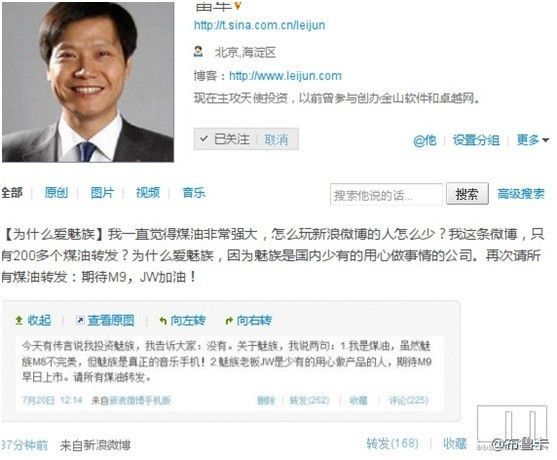Screen dimensions: 557x460
Task: Click the 查看原图 view original image icon
Action: tap(80, 320)
